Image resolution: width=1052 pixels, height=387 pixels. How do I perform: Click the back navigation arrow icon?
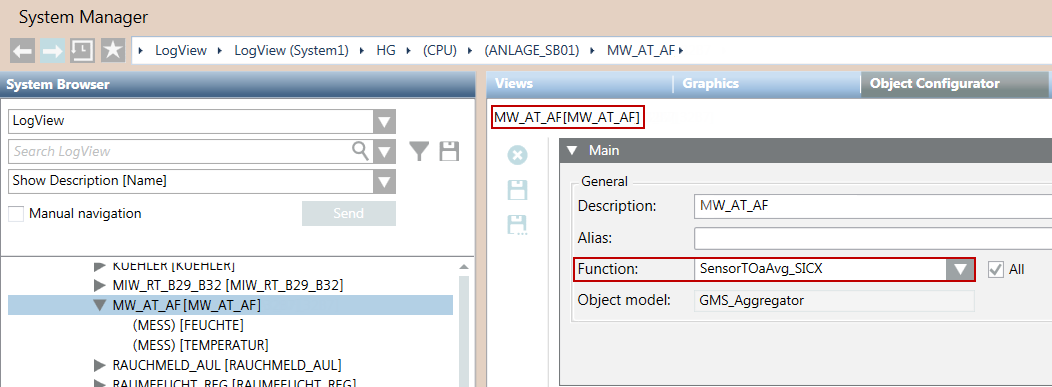(x=23, y=50)
